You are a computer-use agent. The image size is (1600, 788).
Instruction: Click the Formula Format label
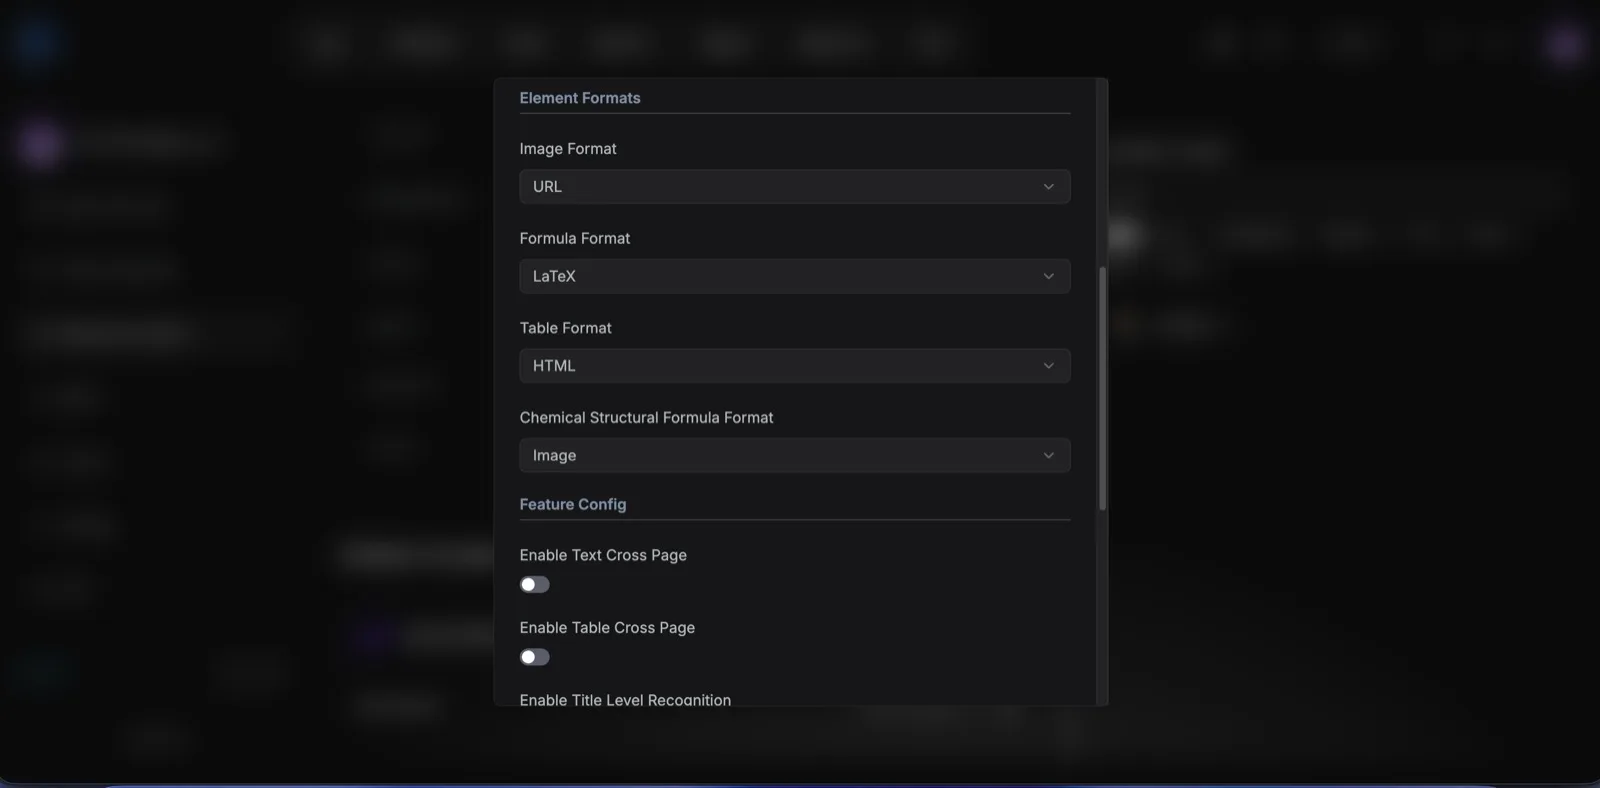pos(575,238)
